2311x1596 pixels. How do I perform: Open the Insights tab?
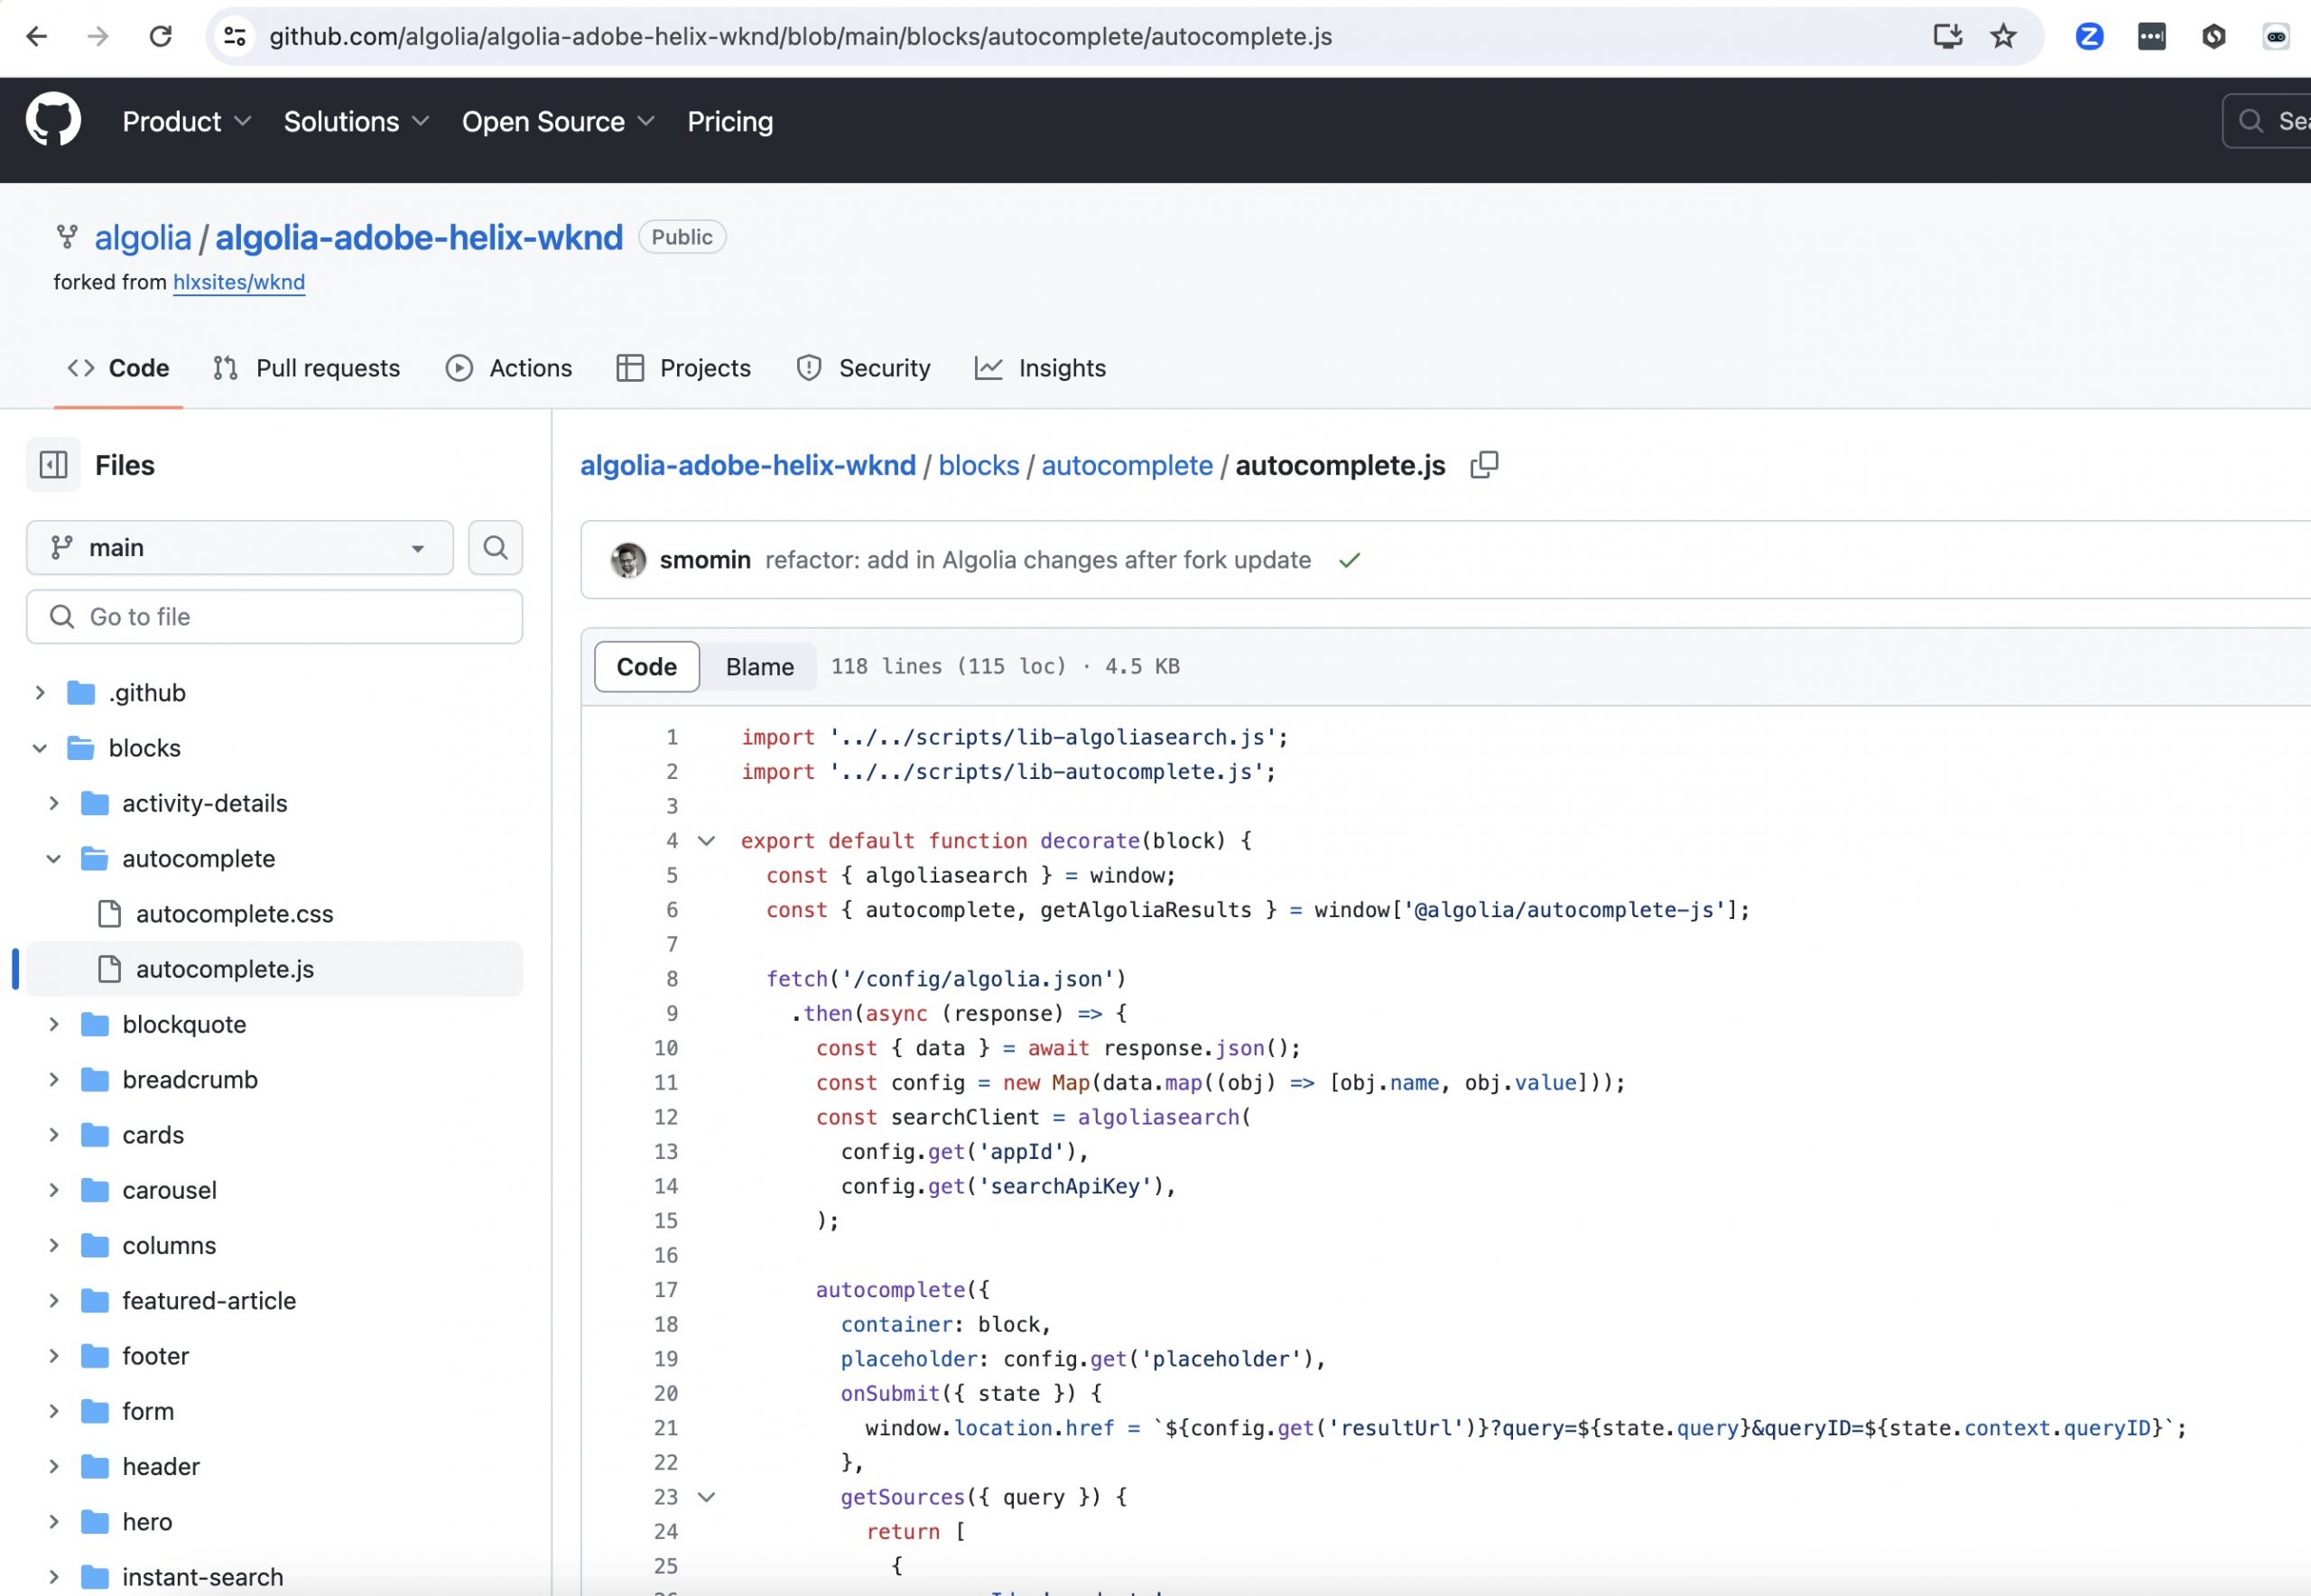(x=1040, y=368)
